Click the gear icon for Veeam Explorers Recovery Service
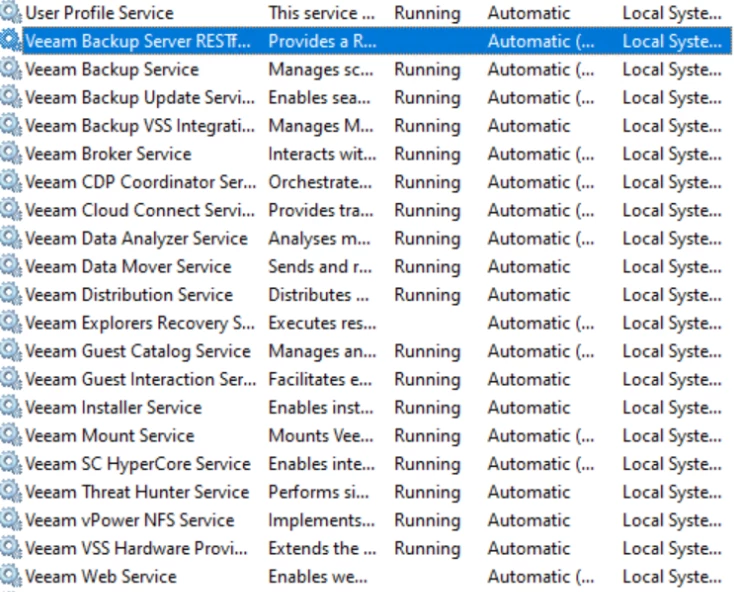Image resolution: width=734 pixels, height=592 pixels. pyautogui.click(x=10, y=323)
